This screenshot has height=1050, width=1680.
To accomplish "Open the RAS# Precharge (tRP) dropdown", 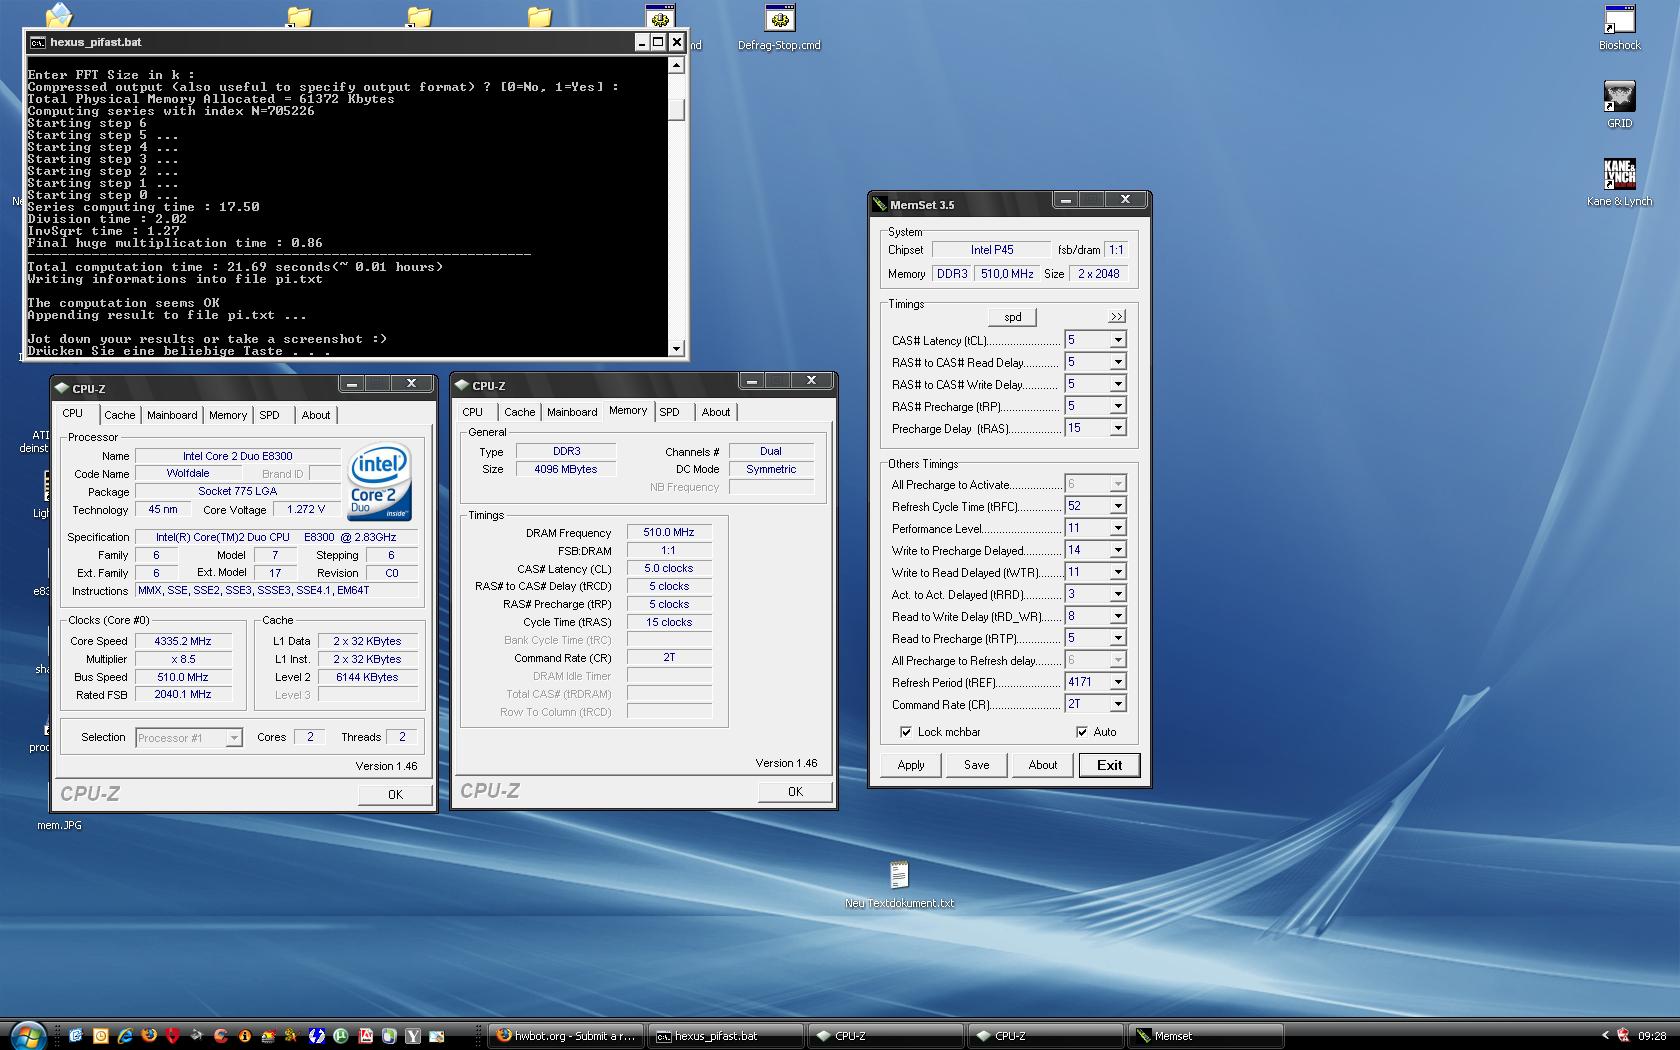I will (x=1117, y=406).
